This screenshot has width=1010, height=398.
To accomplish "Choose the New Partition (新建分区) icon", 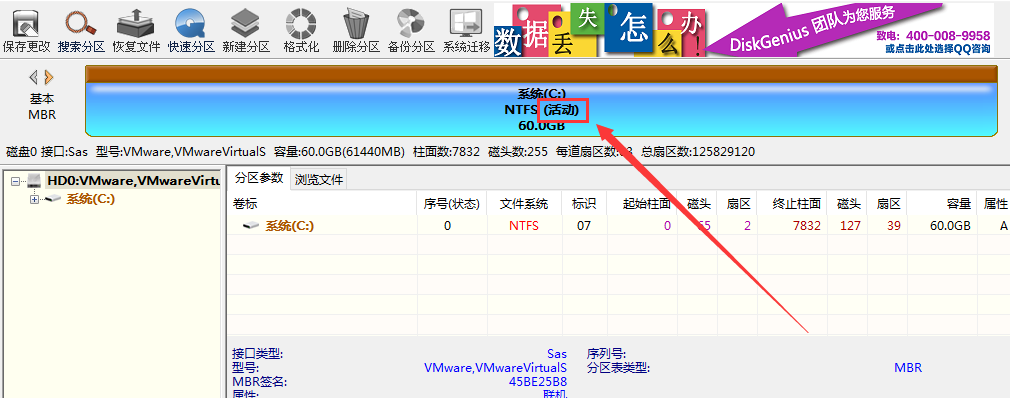I will (x=245, y=30).
